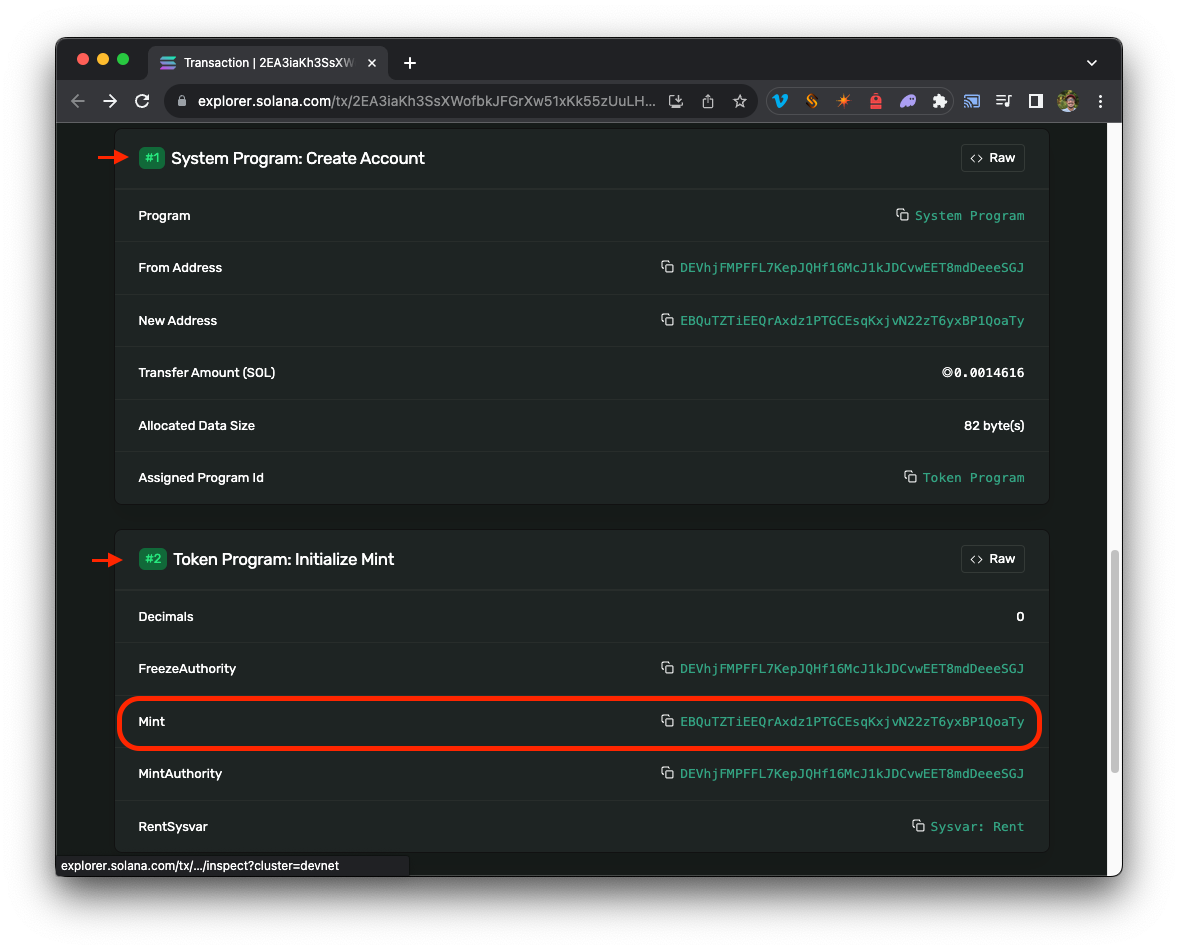Click the Assigned Program Id label

coord(201,478)
